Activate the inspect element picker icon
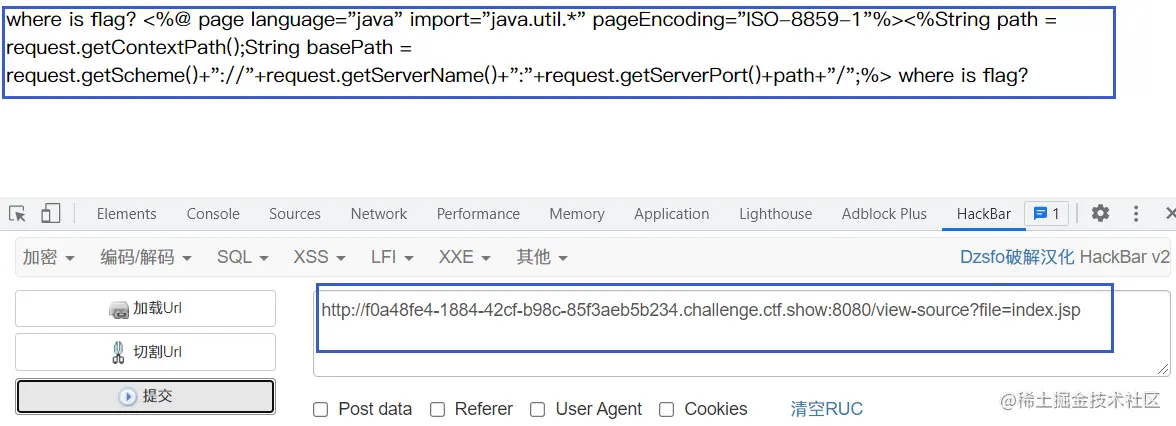The height and width of the screenshot is (426, 1176). pyautogui.click(x=17, y=214)
